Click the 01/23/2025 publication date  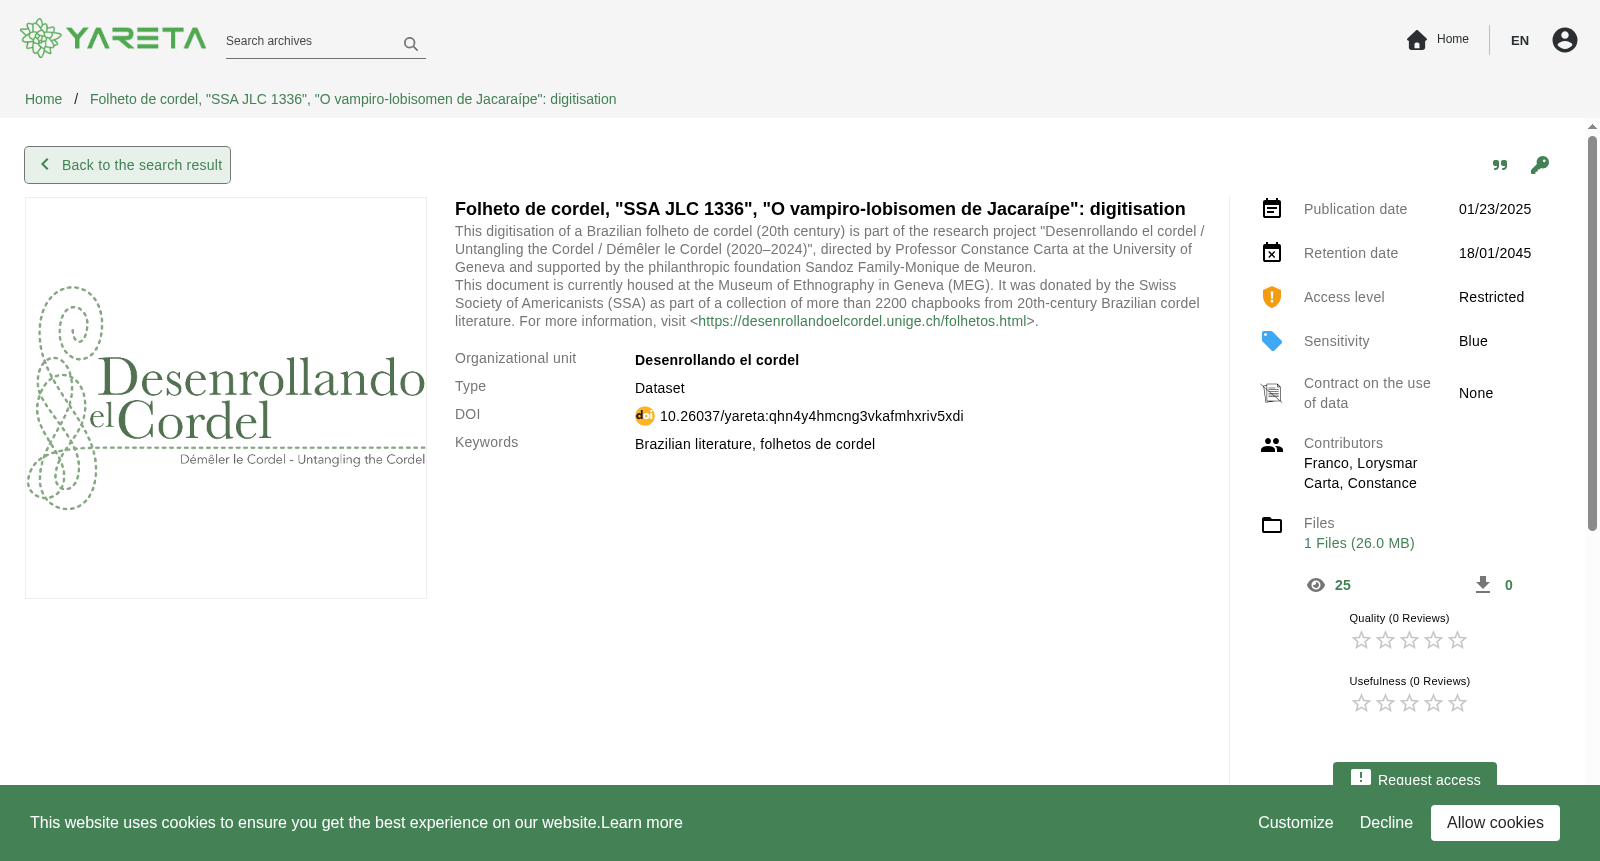click(1495, 209)
